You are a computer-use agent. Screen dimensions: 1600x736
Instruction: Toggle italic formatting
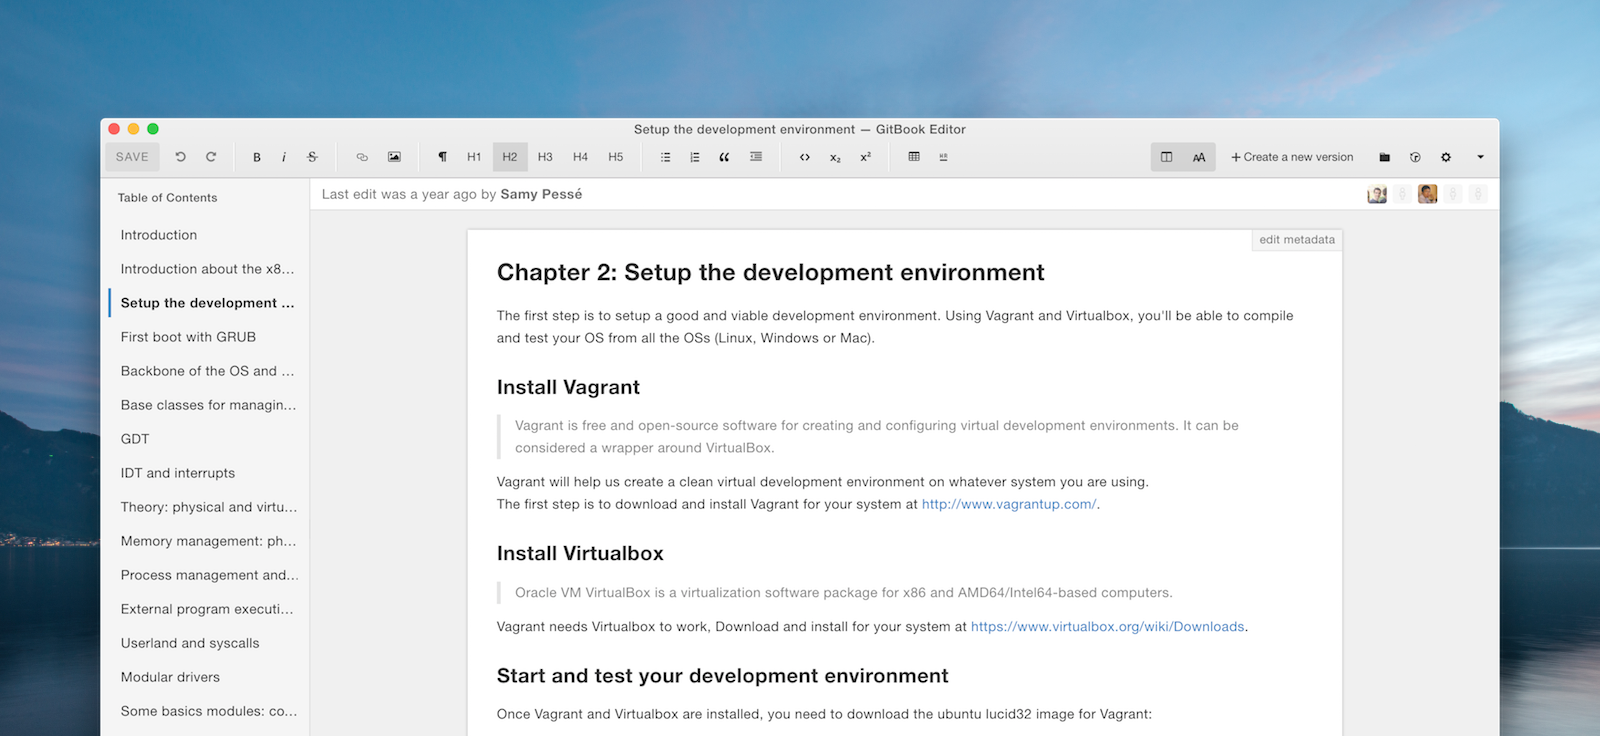click(x=284, y=157)
